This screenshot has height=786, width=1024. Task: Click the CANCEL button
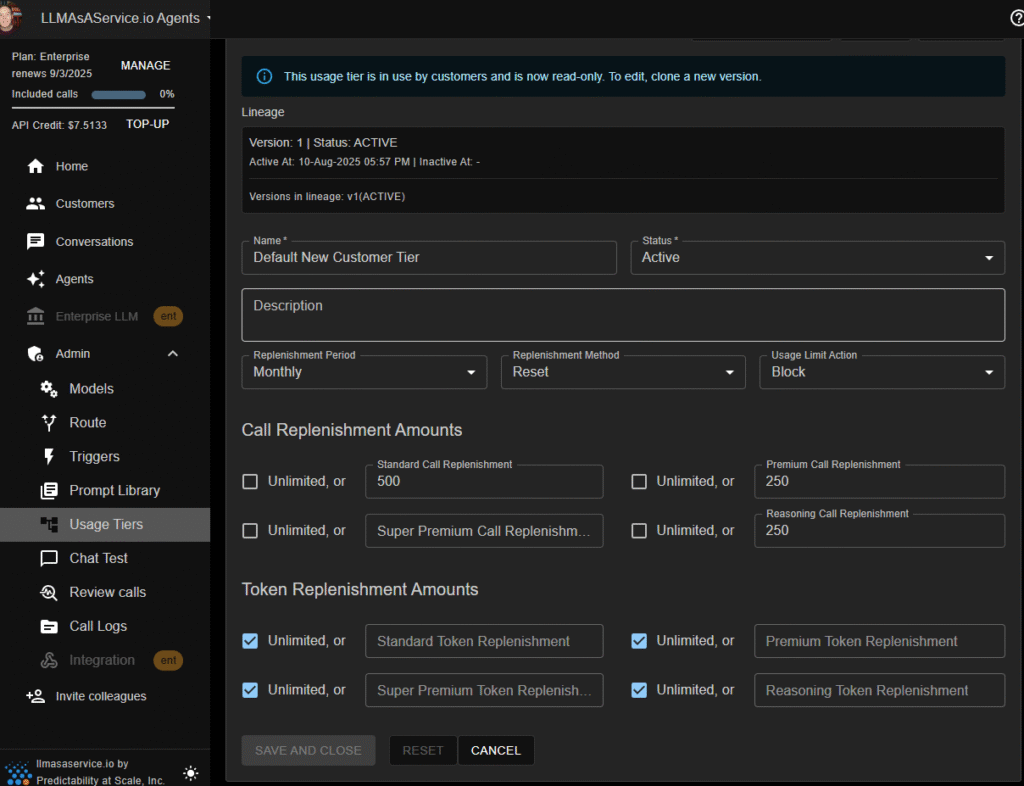click(496, 751)
